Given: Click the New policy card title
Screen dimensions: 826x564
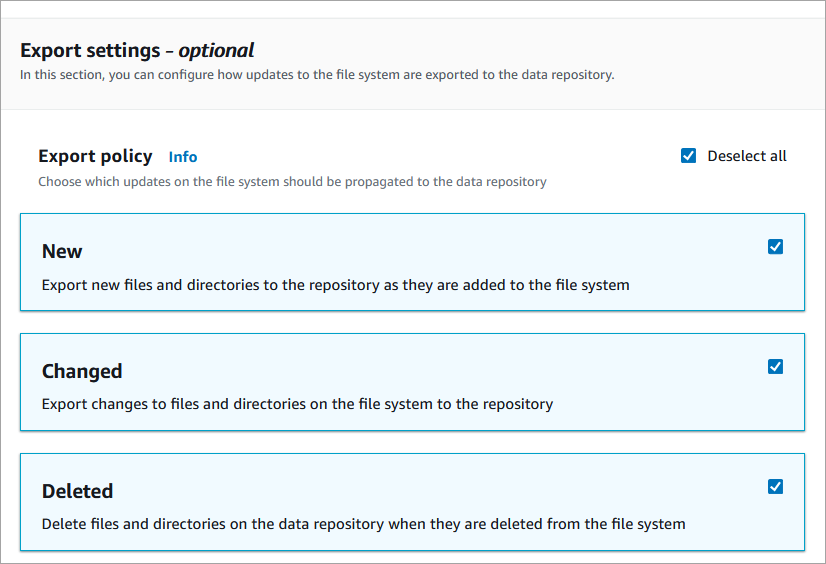Looking at the screenshot, I should (62, 251).
